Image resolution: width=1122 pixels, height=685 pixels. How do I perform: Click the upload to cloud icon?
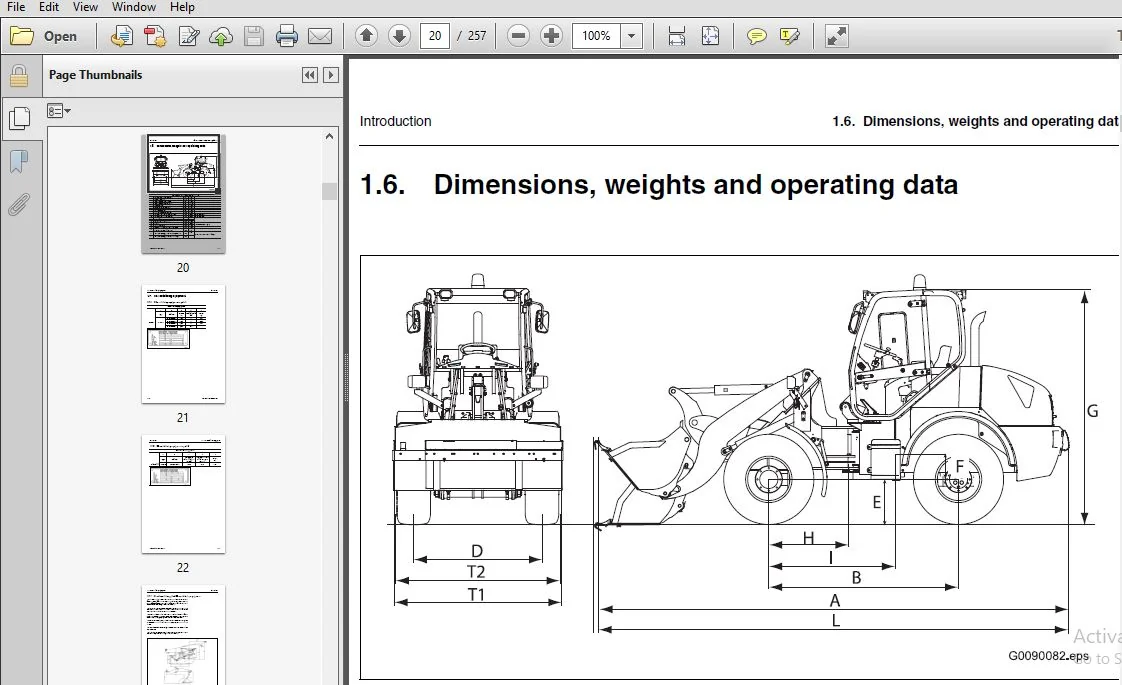221,36
